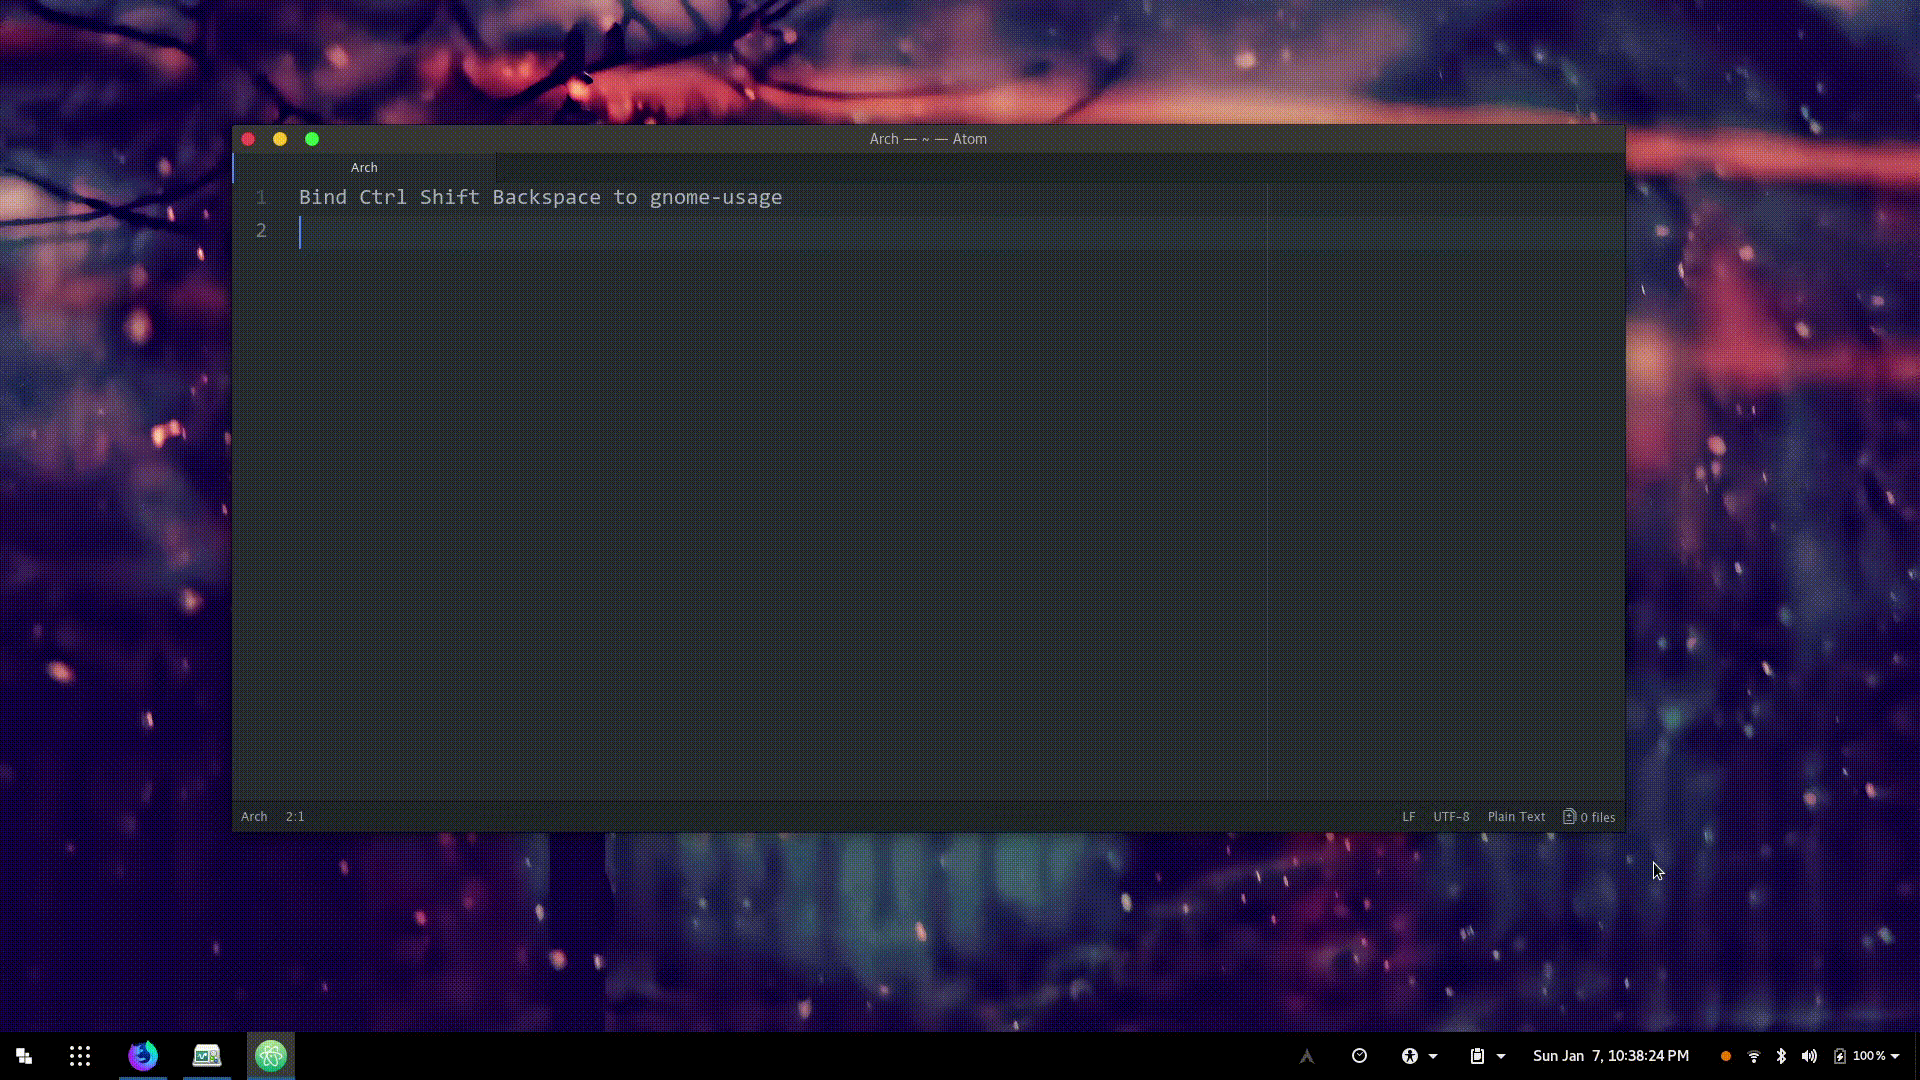The image size is (1920, 1080).
Task: Open the system monitor taskbar app
Action: coord(207,1056)
